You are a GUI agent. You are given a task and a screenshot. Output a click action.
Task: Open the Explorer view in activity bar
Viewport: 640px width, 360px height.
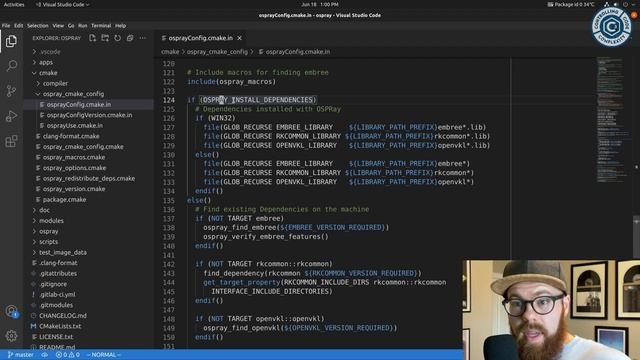click(x=11, y=41)
